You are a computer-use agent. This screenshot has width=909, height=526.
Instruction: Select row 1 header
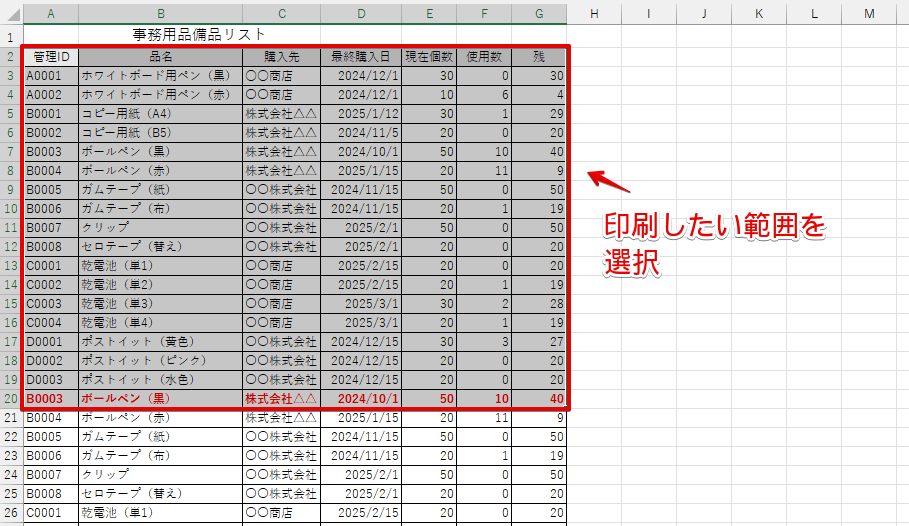click(11, 38)
